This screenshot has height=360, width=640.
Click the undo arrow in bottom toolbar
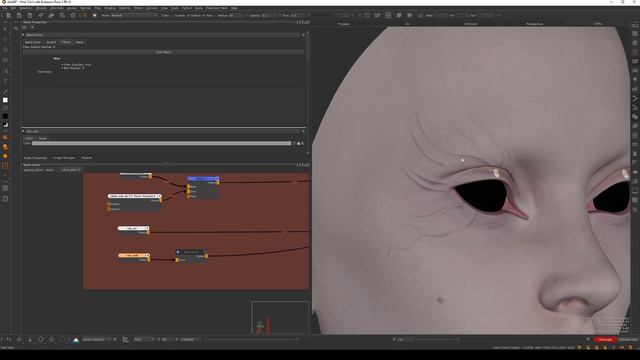coord(9,339)
